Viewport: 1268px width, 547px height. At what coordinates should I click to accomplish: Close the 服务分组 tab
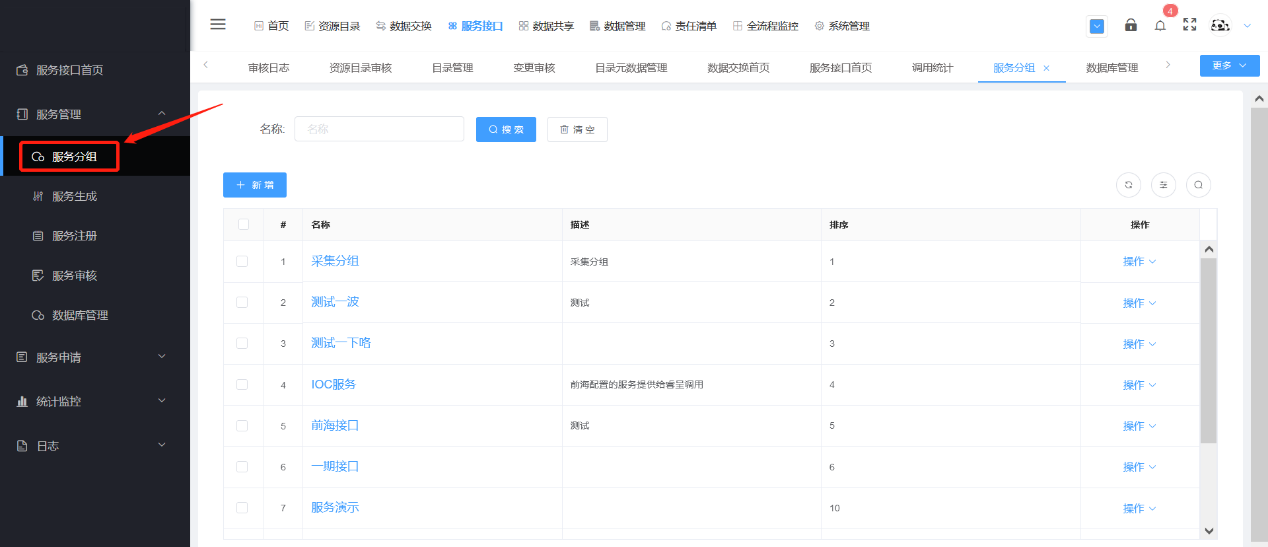(x=1046, y=68)
